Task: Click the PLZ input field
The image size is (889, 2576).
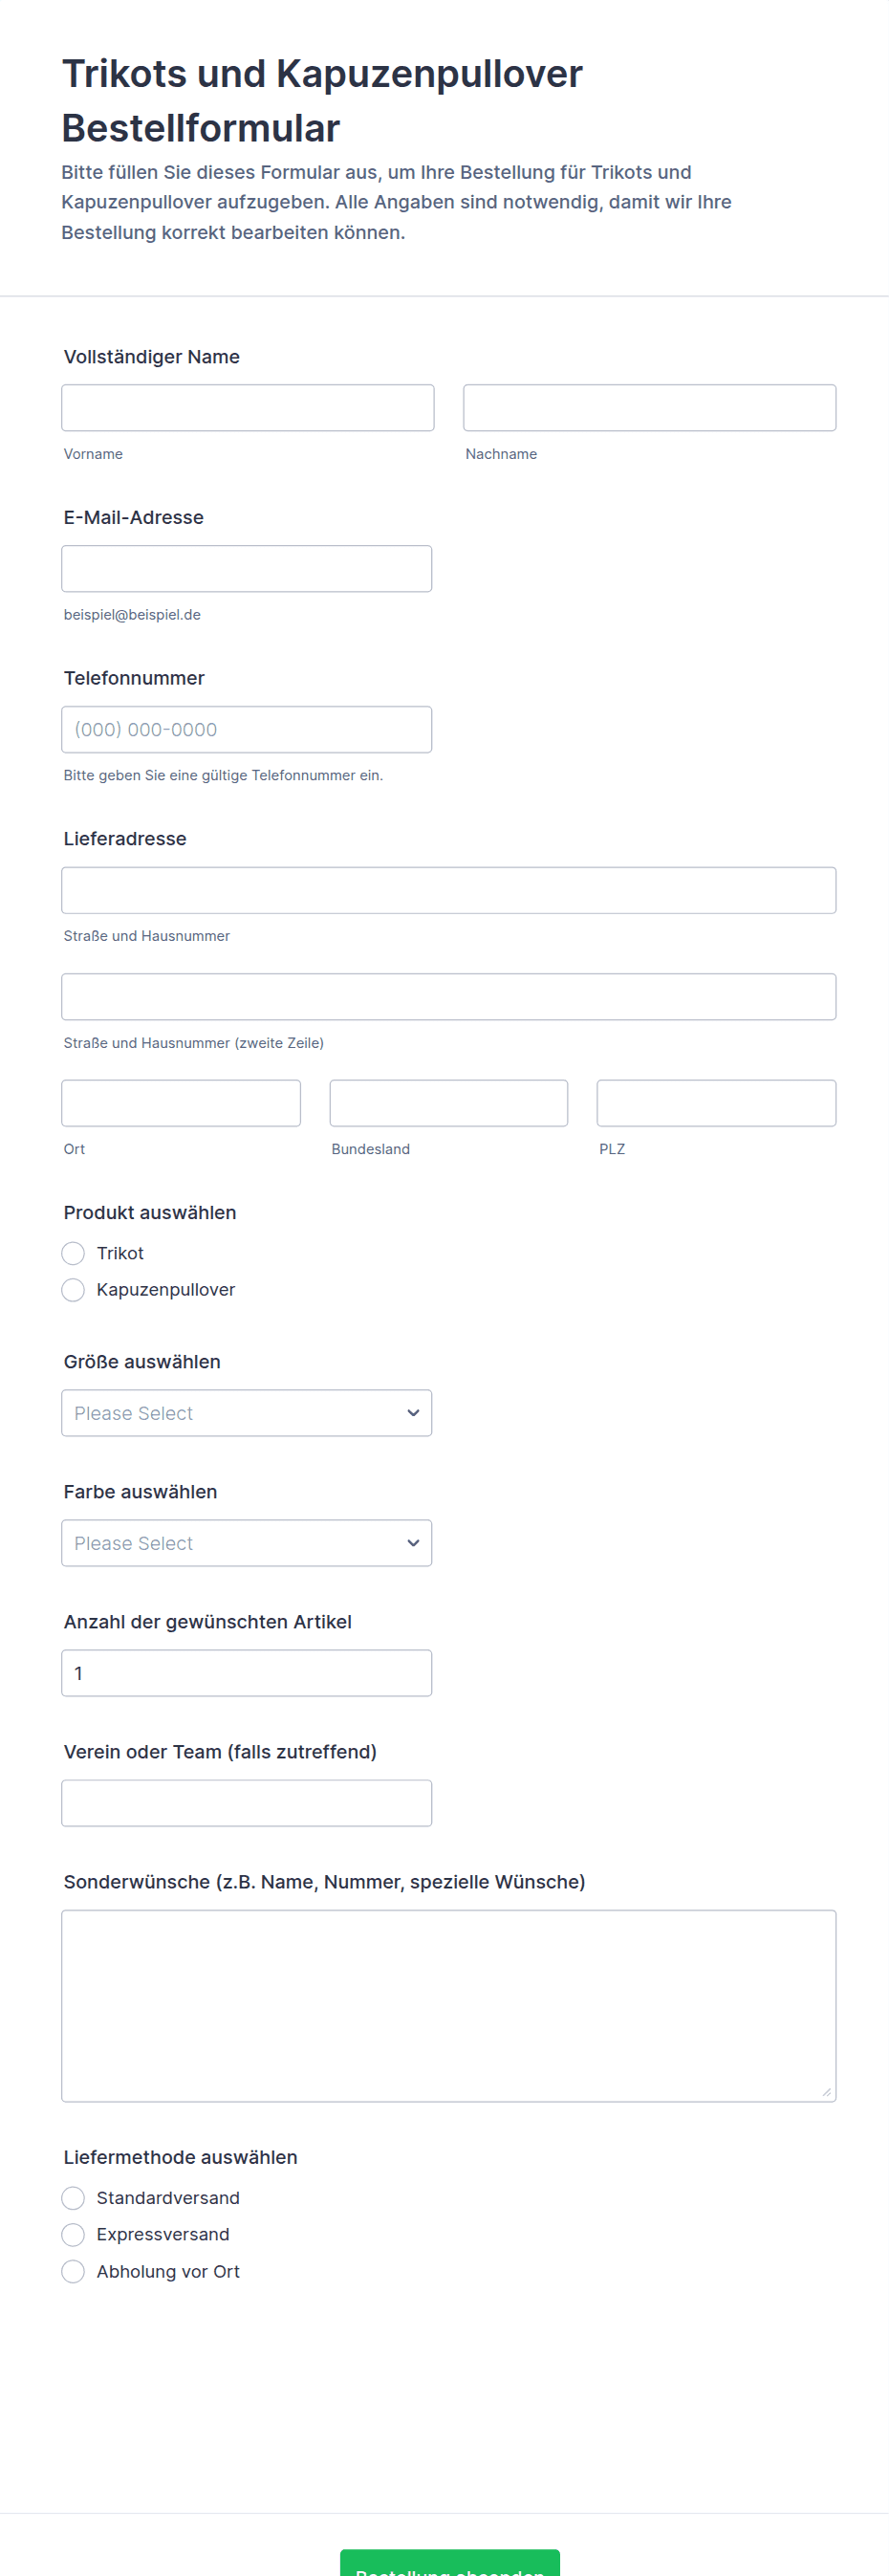Action: pyautogui.click(x=716, y=1103)
